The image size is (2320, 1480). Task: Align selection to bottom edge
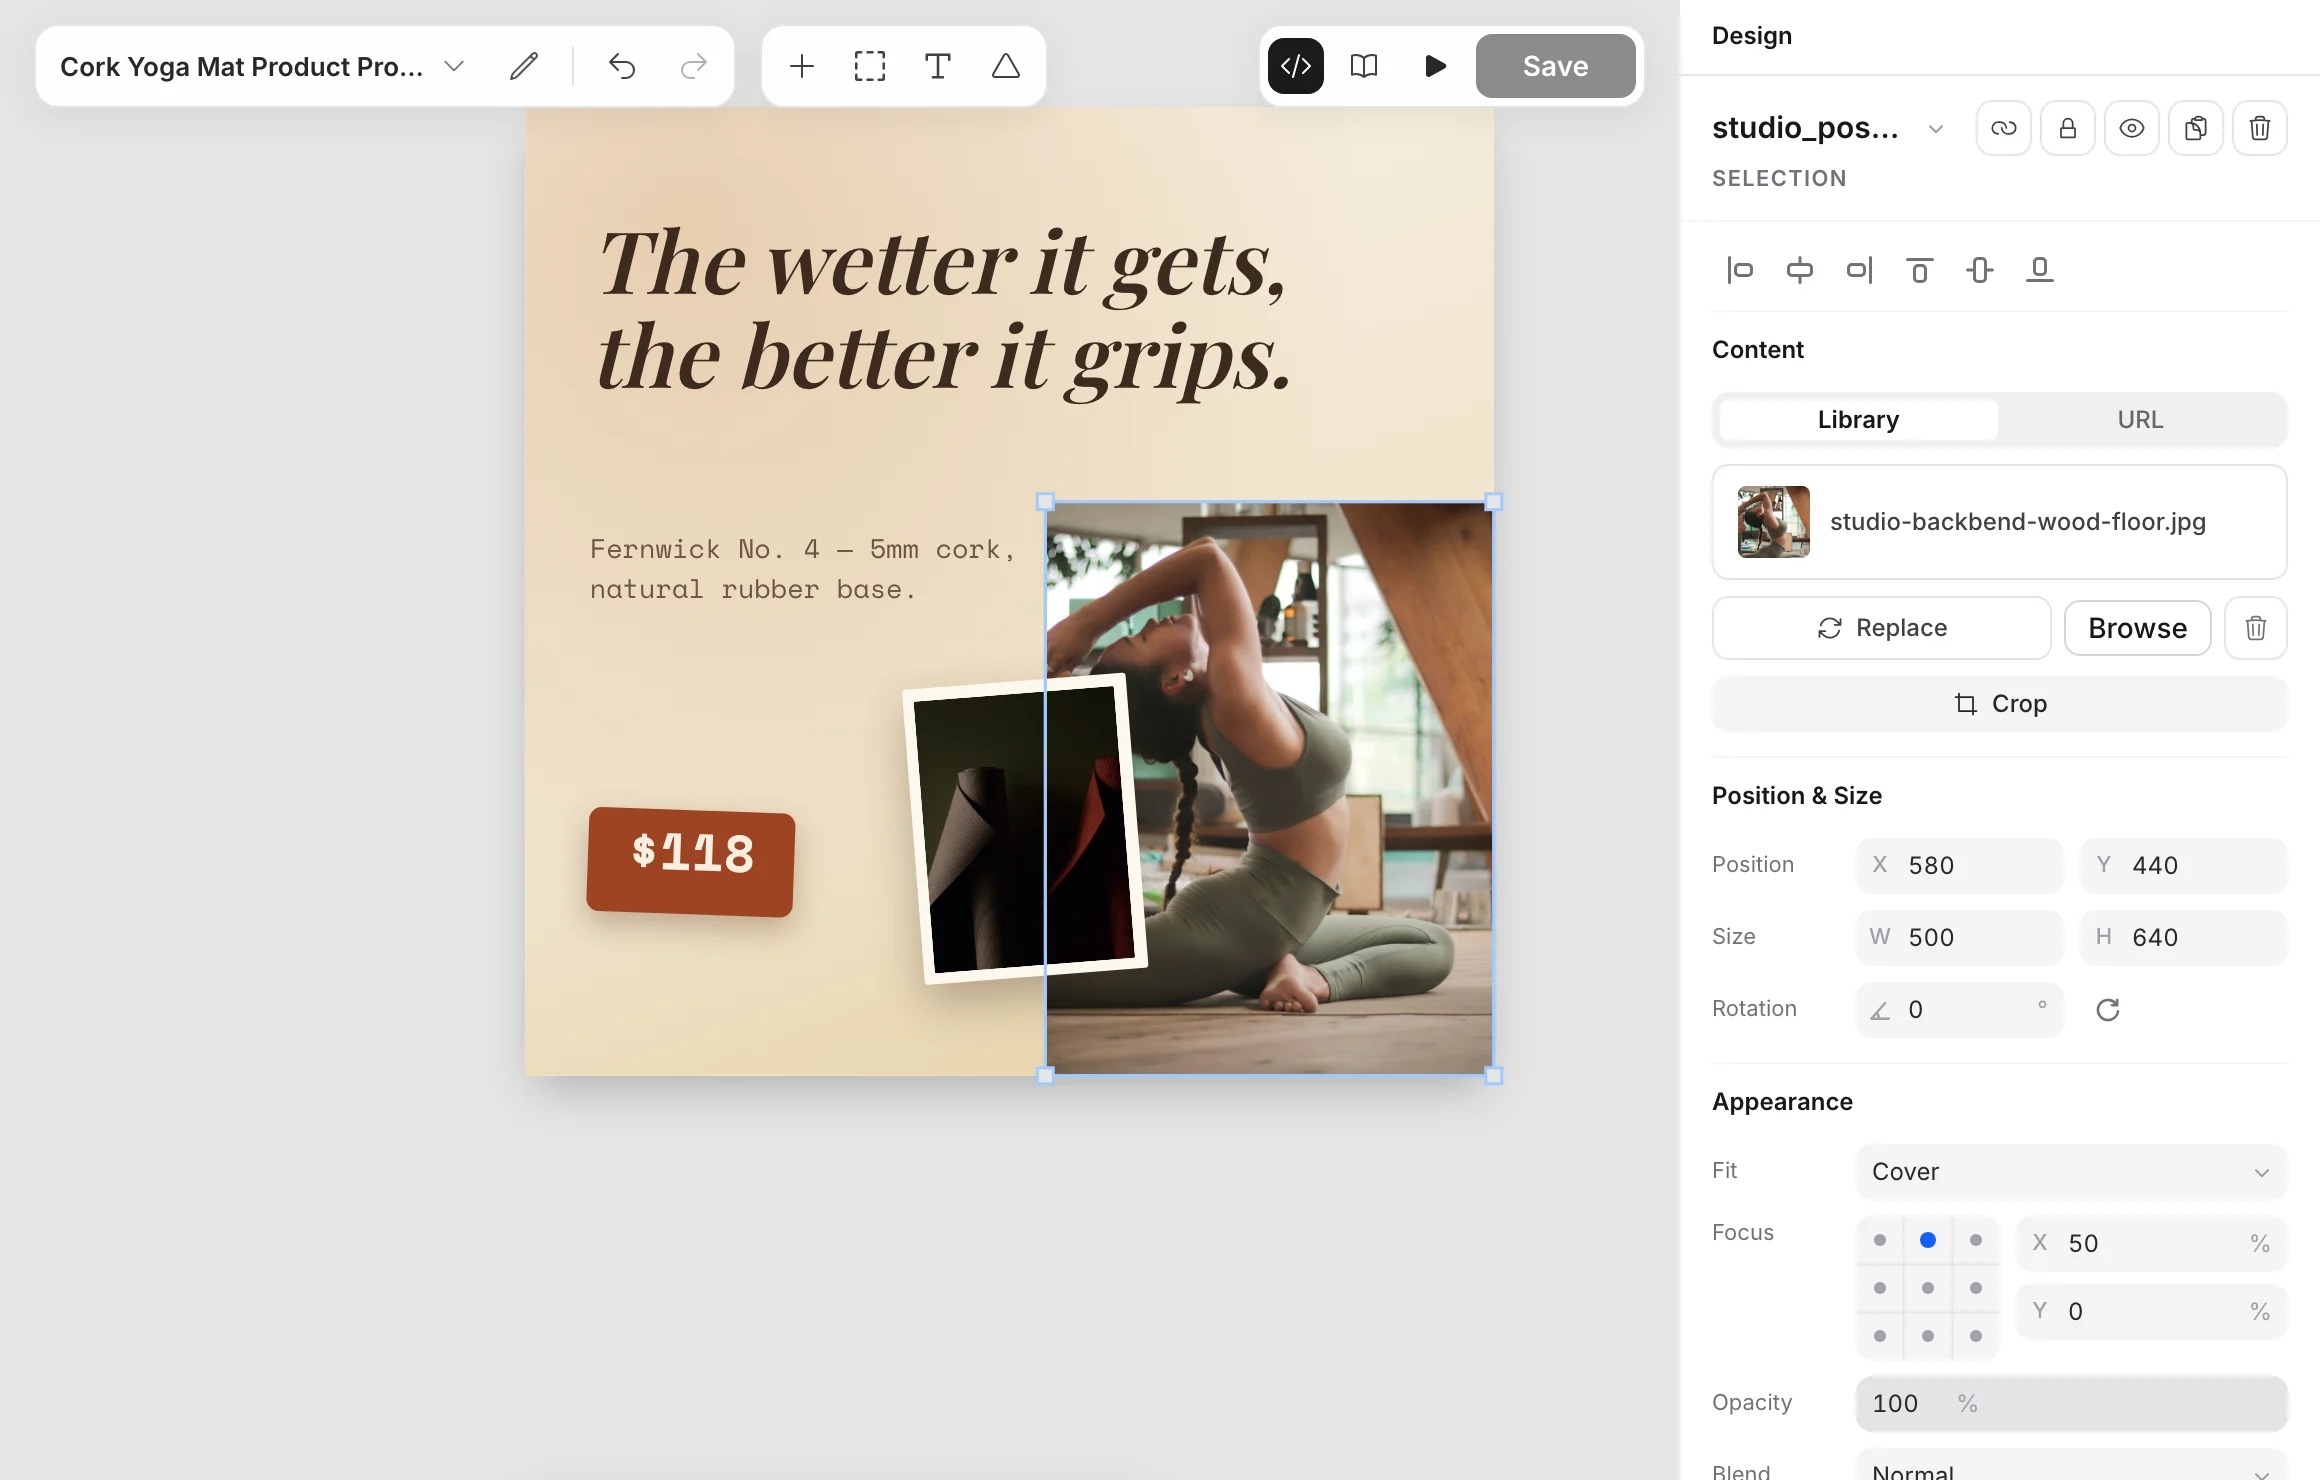point(2040,270)
